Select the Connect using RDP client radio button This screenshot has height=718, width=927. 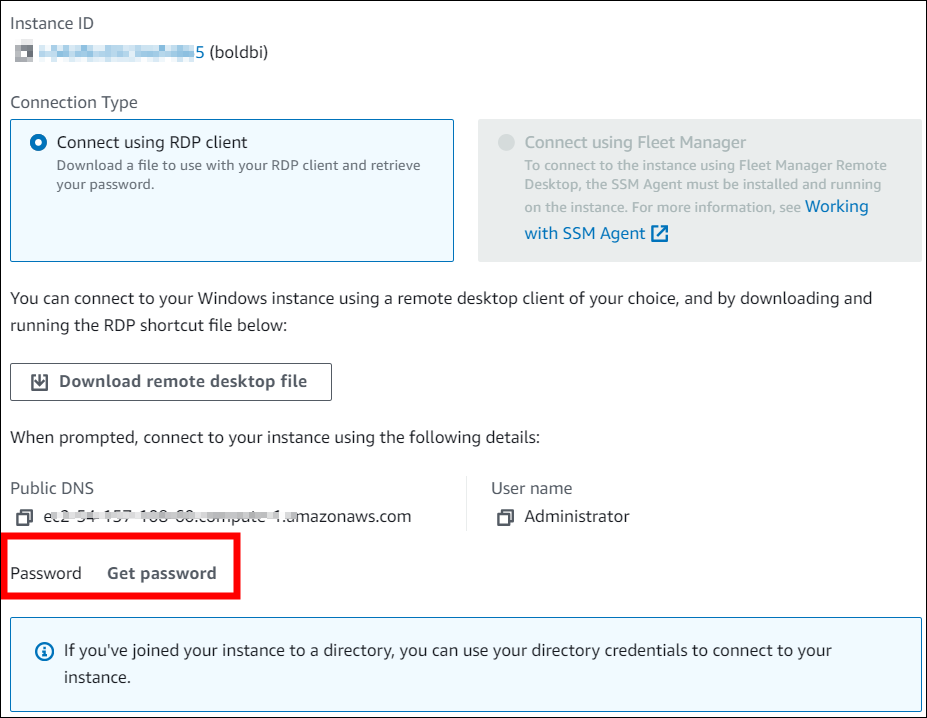pyautogui.click(x=38, y=143)
